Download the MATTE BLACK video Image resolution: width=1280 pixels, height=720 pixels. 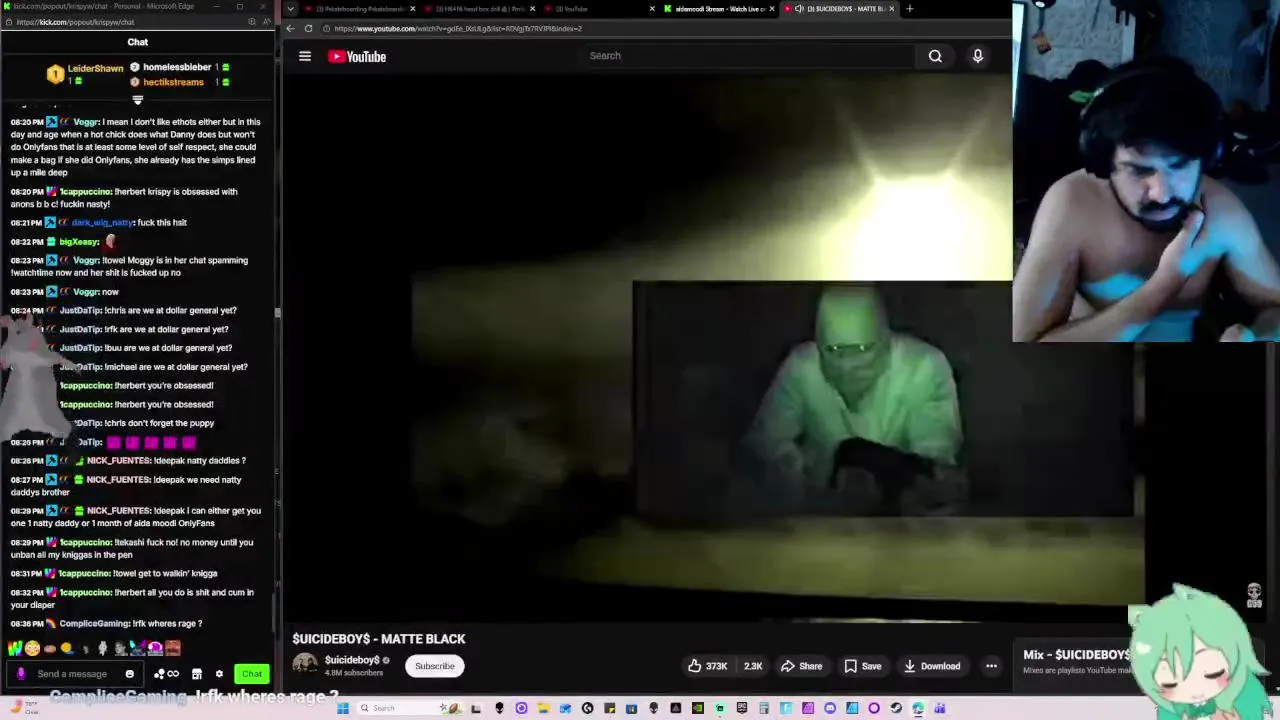[932, 666]
